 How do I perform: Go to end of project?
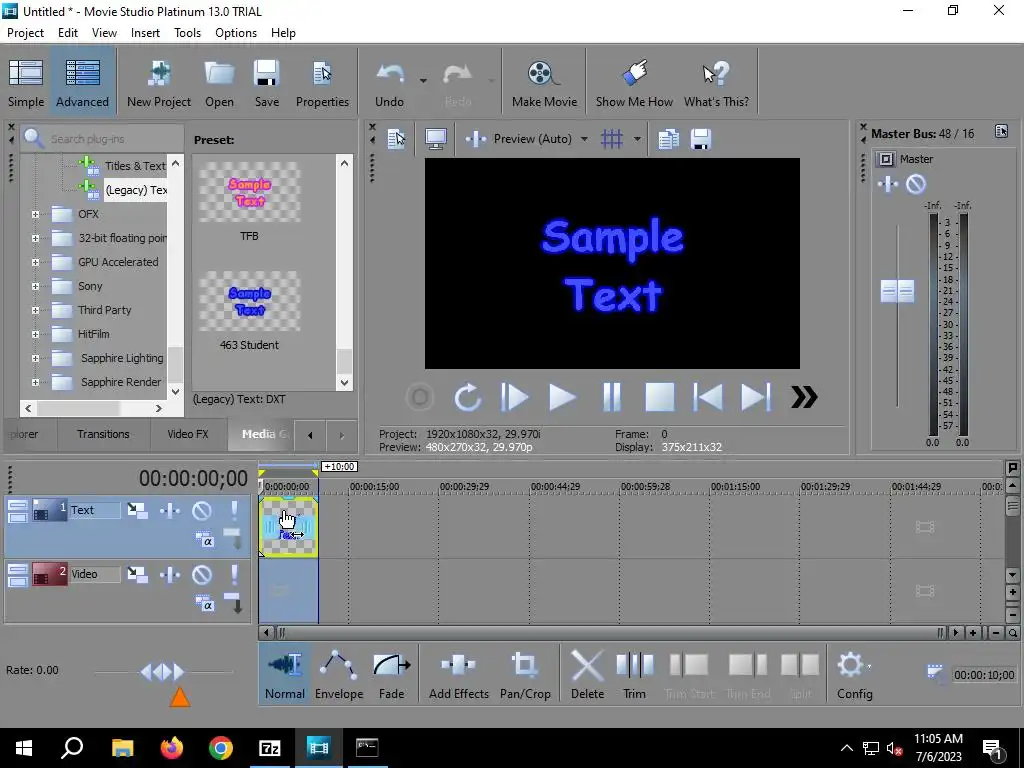(x=756, y=397)
